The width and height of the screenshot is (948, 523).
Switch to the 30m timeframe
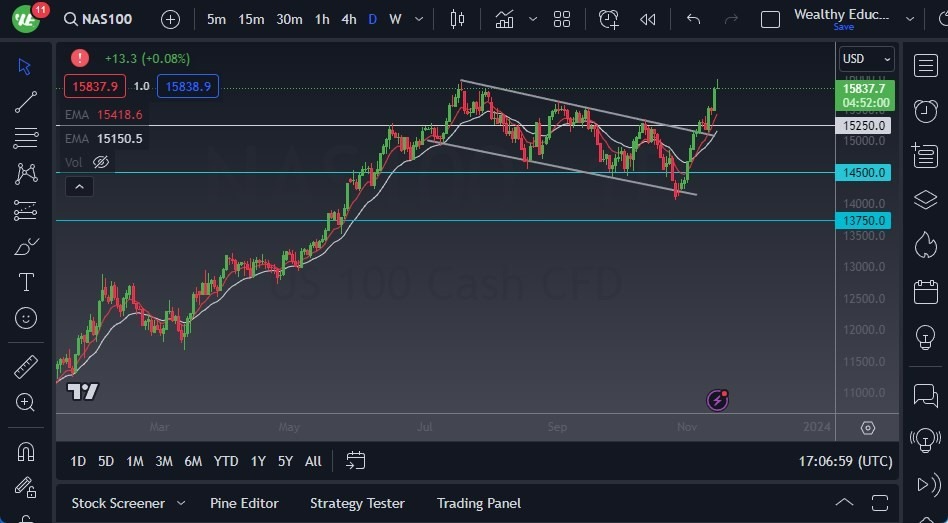pyautogui.click(x=289, y=19)
